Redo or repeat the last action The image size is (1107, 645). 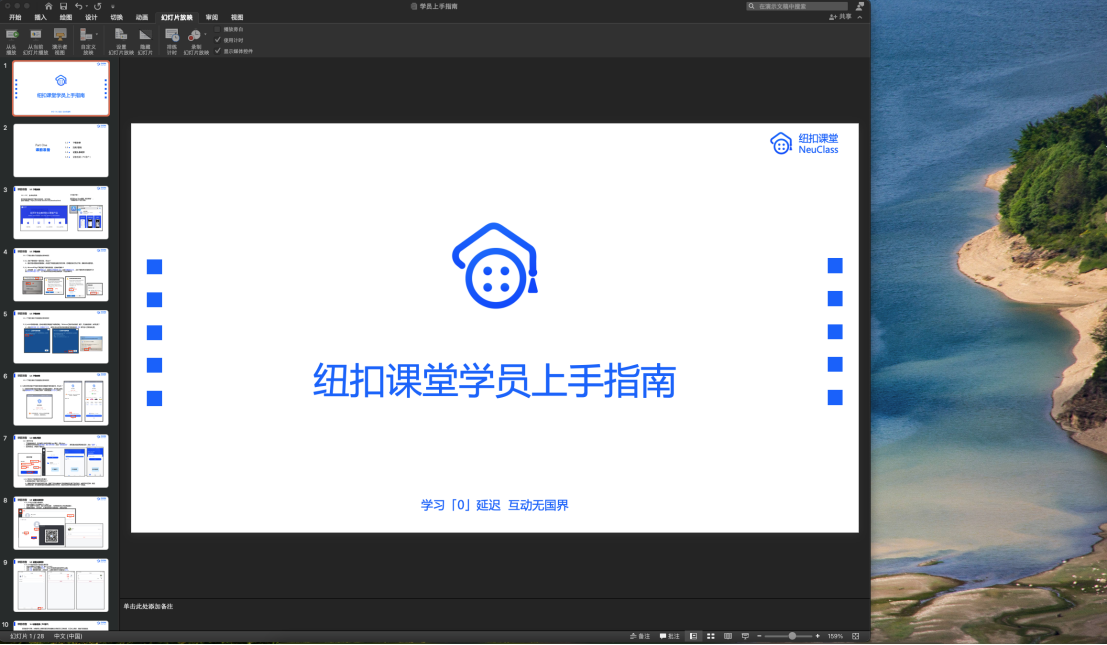click(98, 6)
